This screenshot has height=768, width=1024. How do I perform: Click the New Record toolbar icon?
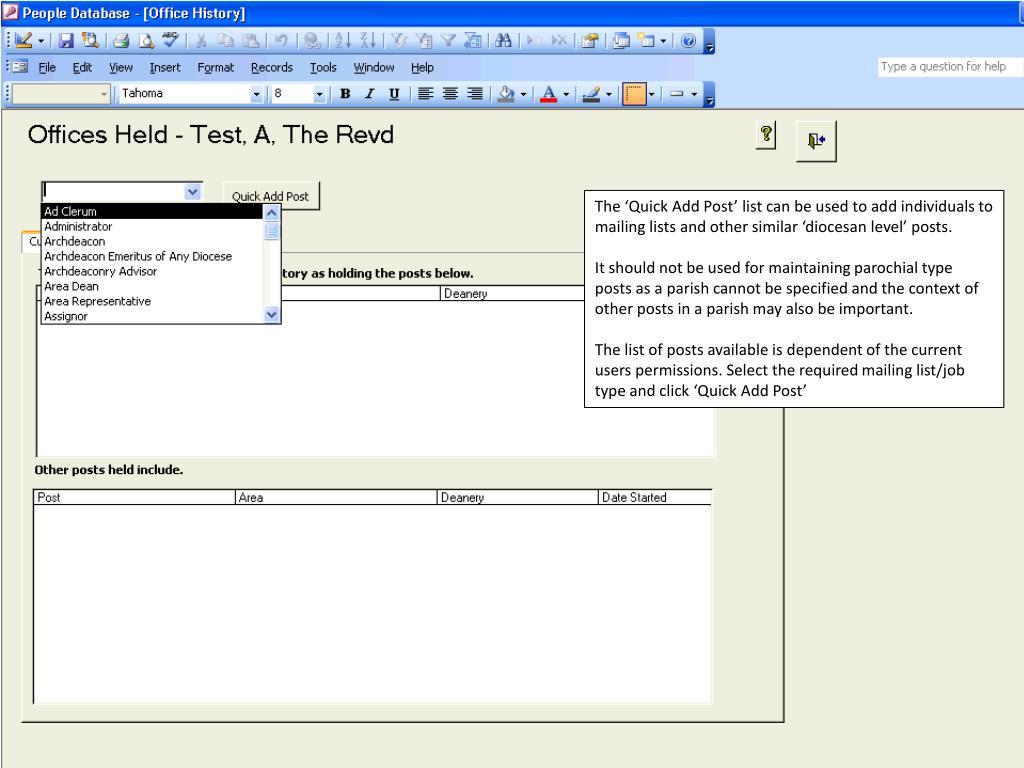534,40
